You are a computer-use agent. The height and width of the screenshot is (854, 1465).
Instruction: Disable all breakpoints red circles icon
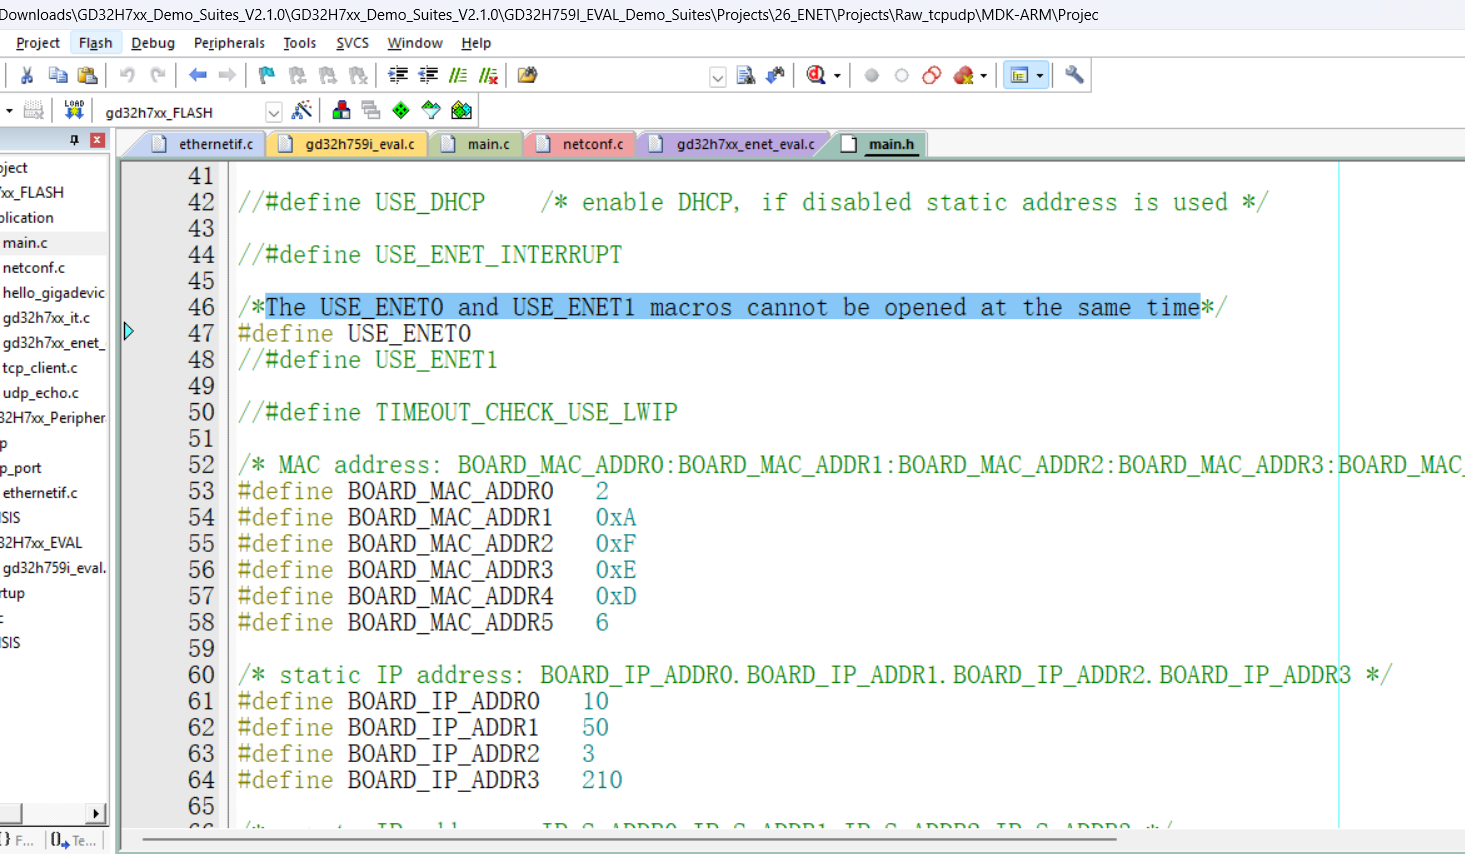pyautogui.click(x=931, y=75)
